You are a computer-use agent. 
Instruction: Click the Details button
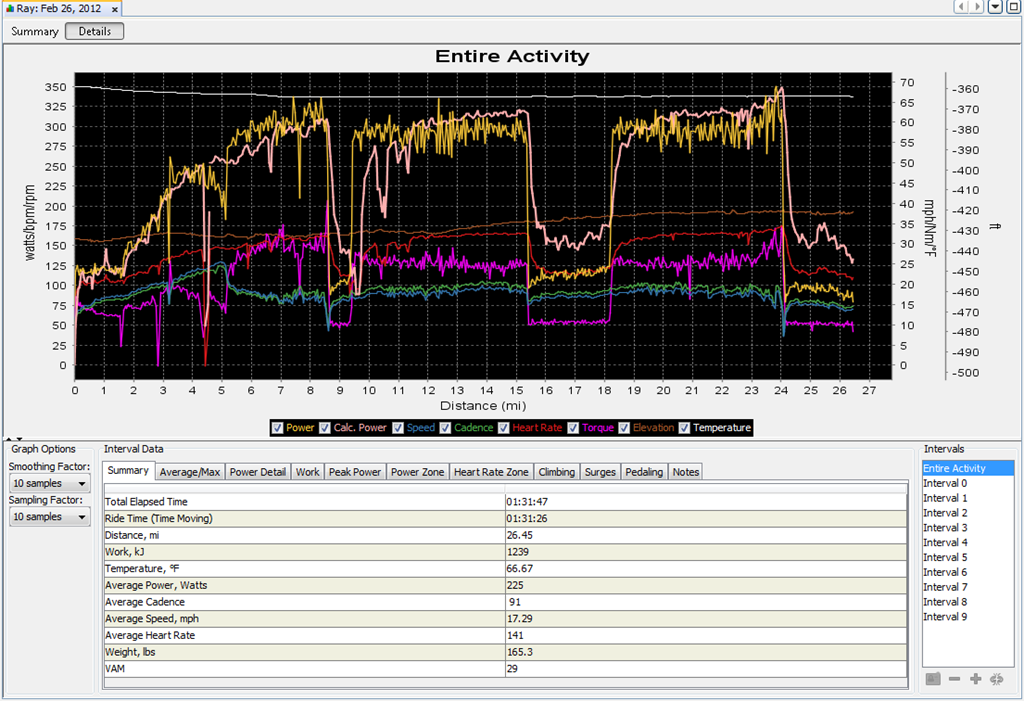95,31
